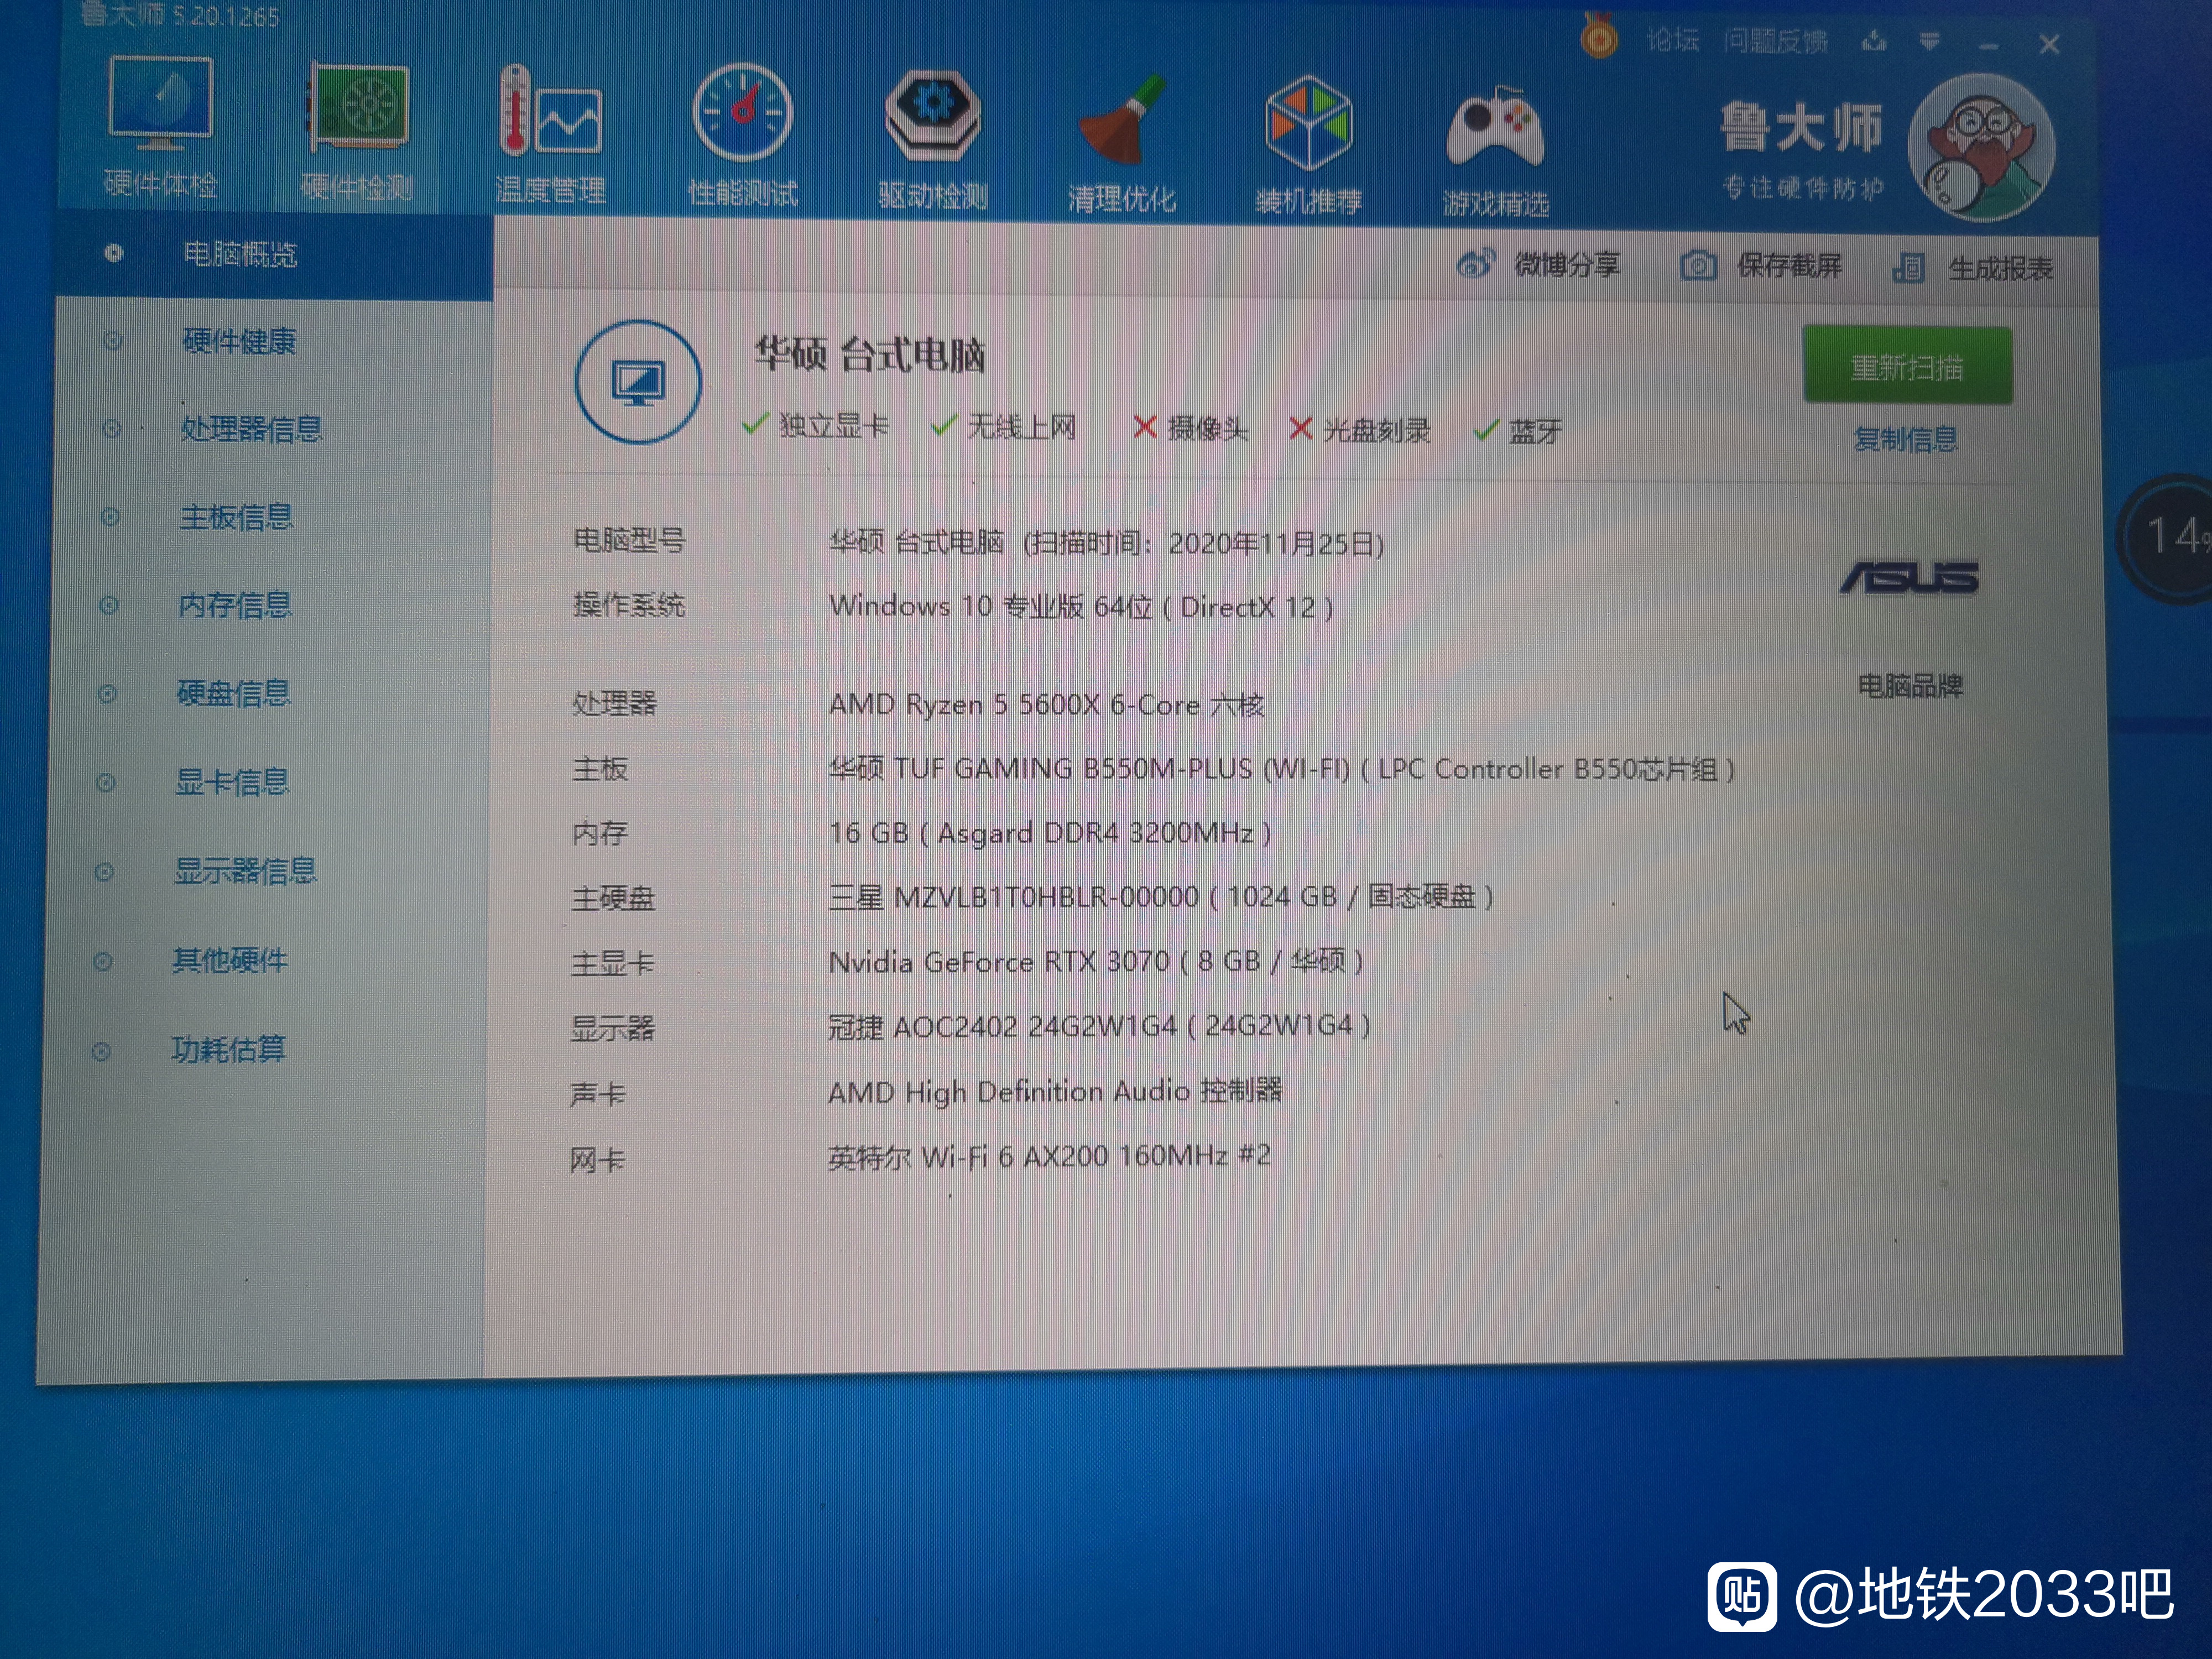Click the 独立显卡 checkmark item
Image resolution: width=2212 pixels, height=1659 pixels.
(x=815, y=426)
